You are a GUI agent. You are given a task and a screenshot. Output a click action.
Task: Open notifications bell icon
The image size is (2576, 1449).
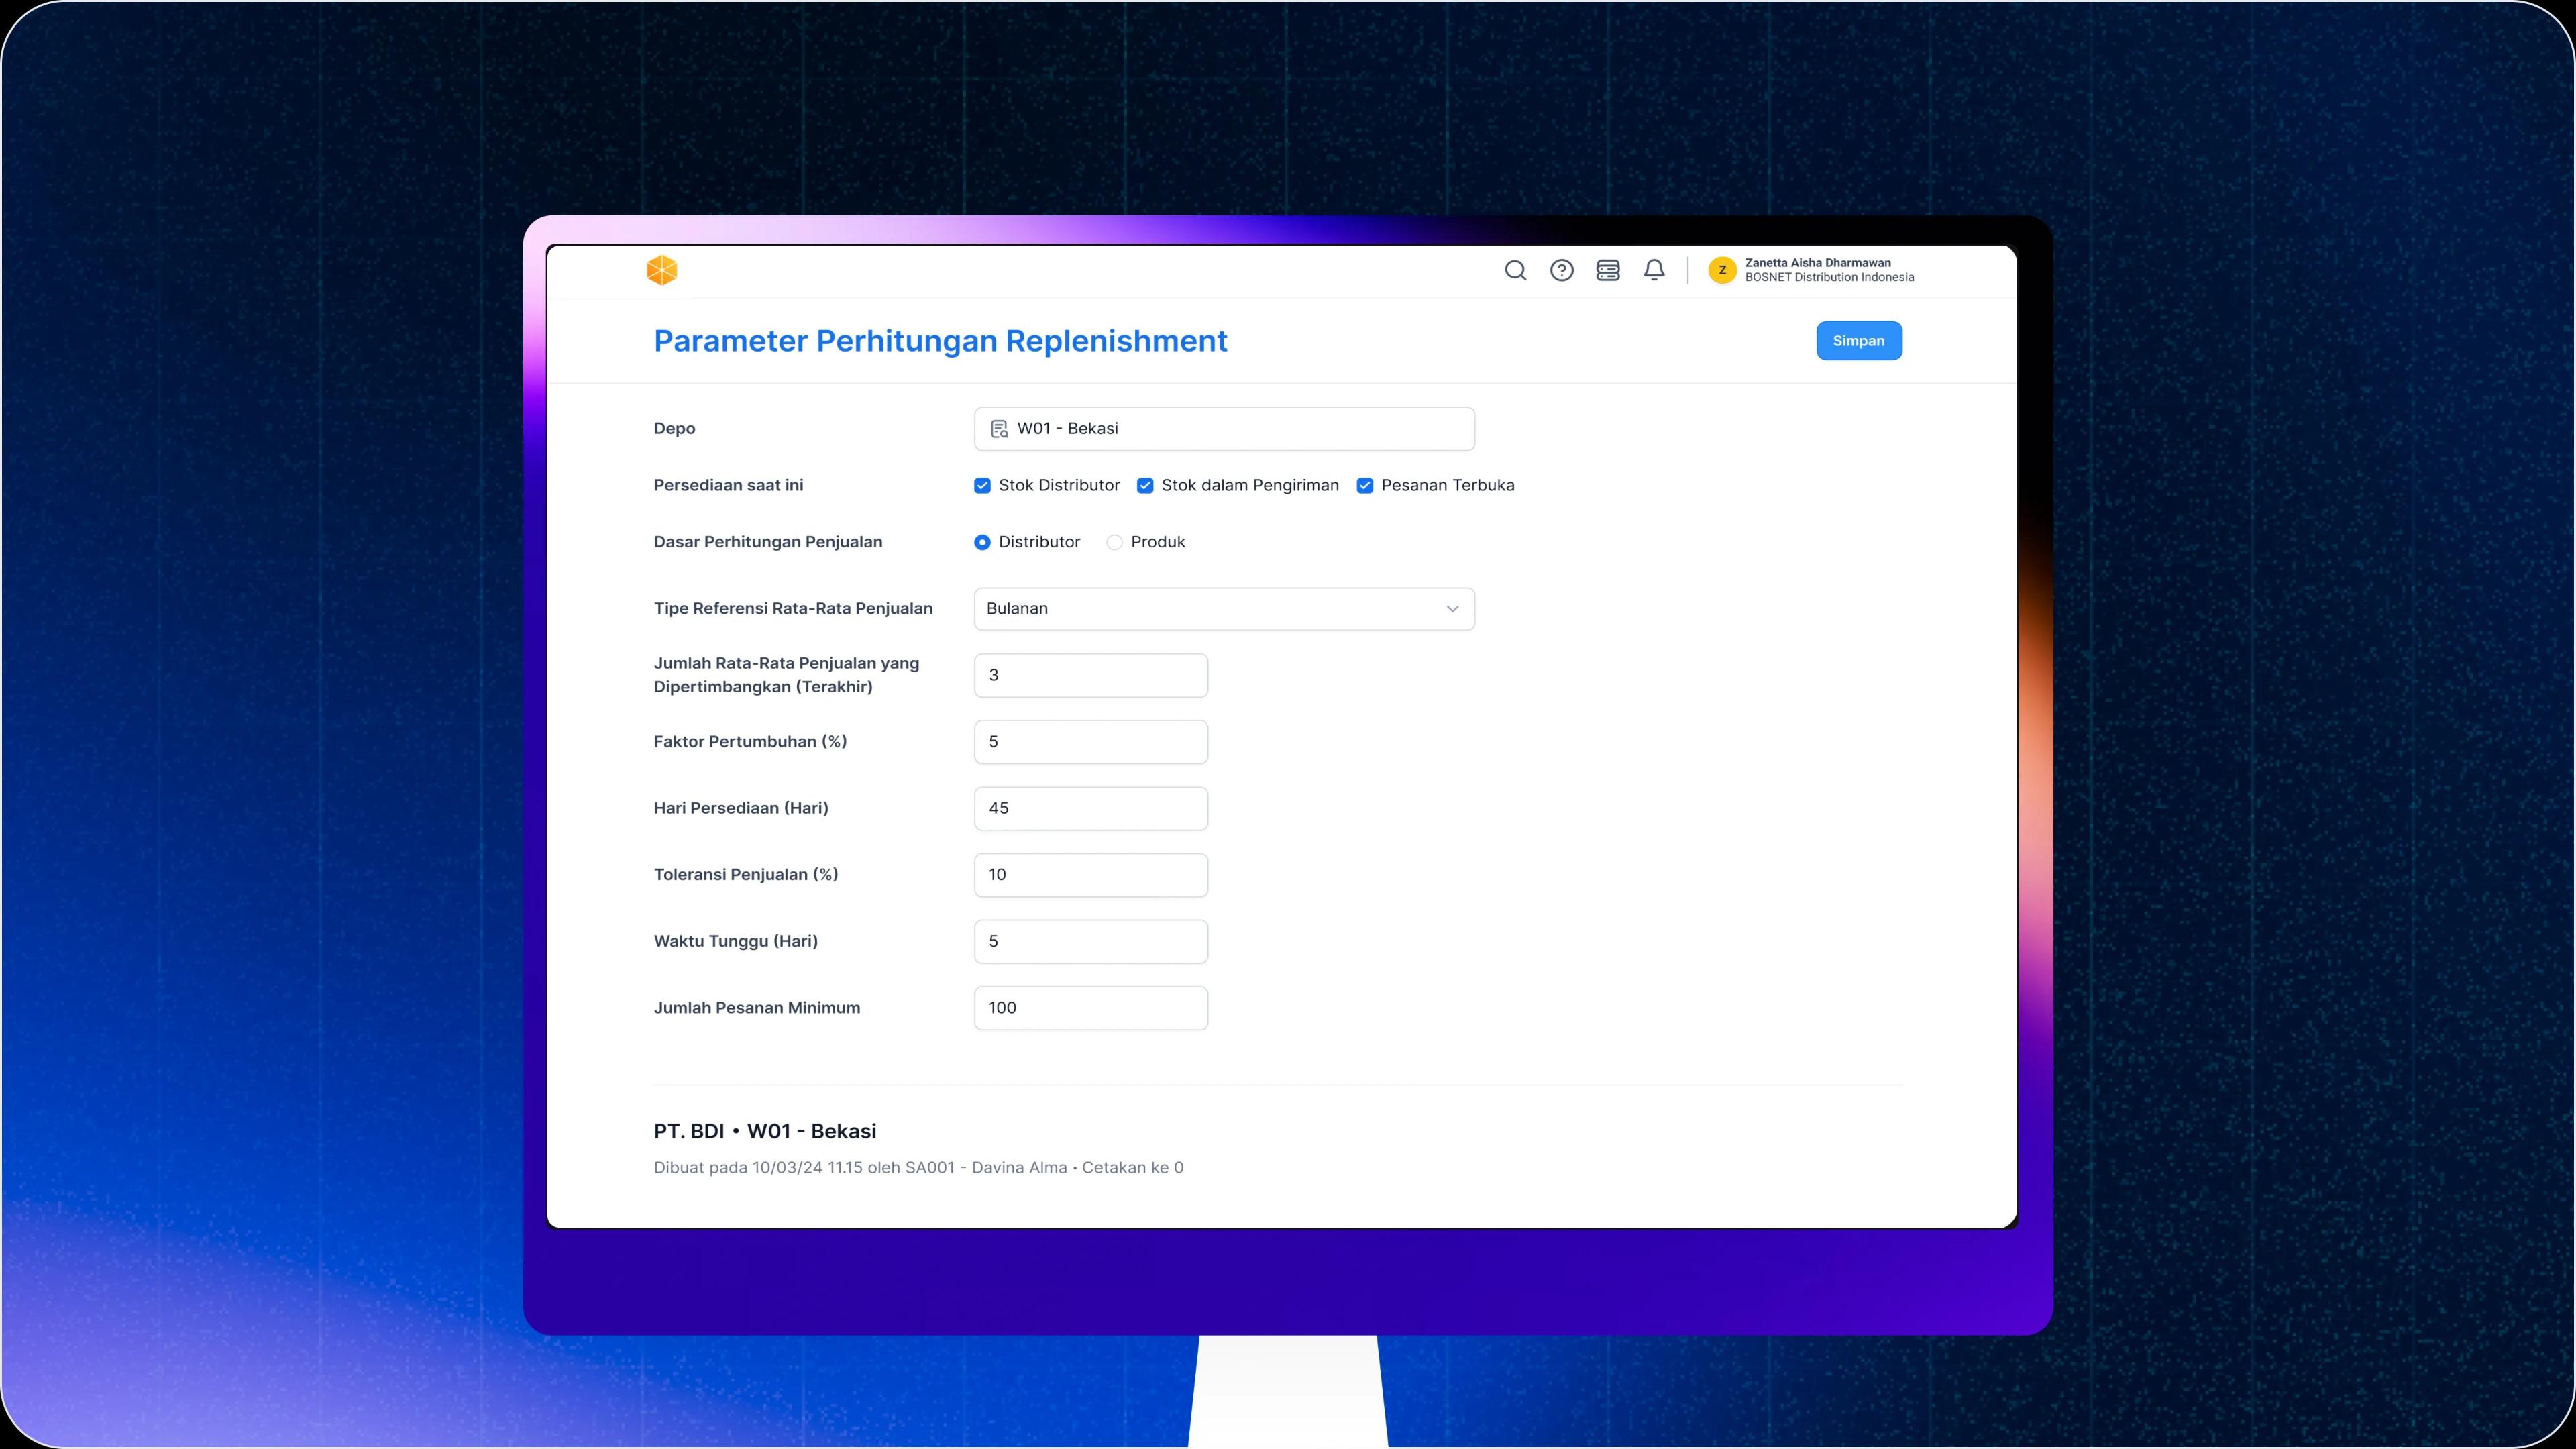click(x=1654, y=270)
